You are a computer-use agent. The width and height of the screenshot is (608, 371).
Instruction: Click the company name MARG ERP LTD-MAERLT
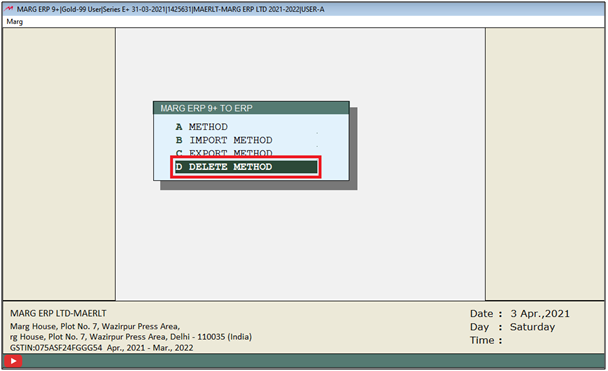click(x=58, y=313)
